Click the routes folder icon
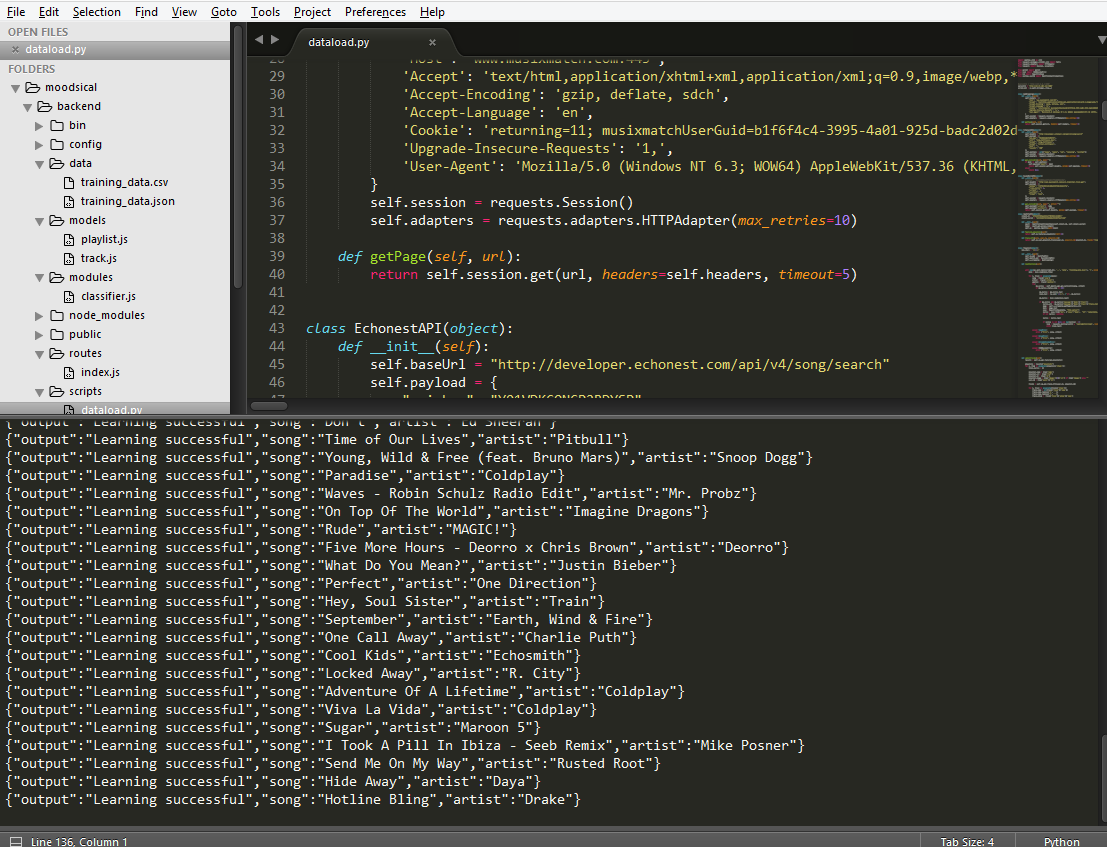 (56, 354)
